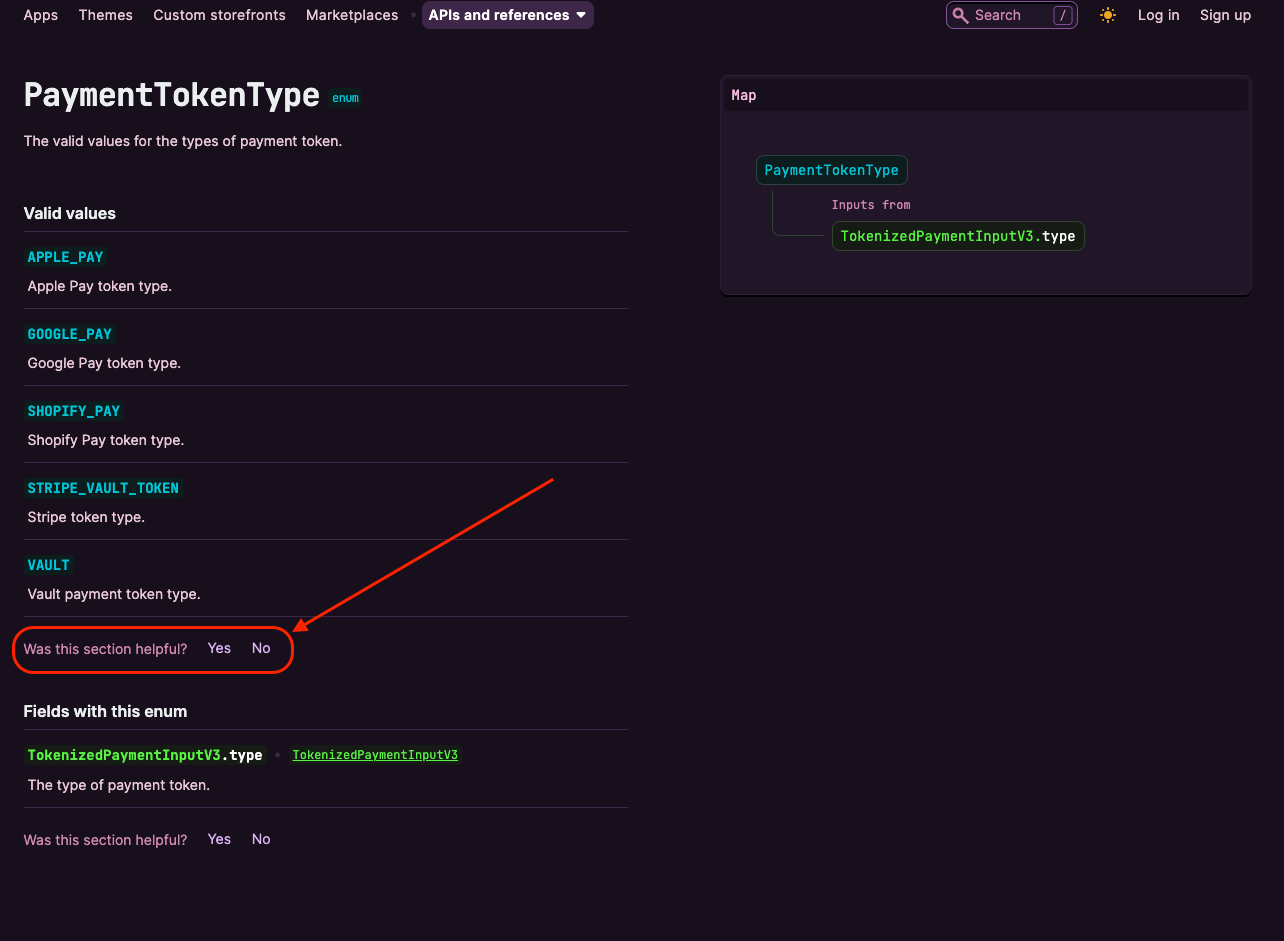The image size is (1284, 941).
Task: Click Yes in the circled feedback prompt
Action: [219, 648]
